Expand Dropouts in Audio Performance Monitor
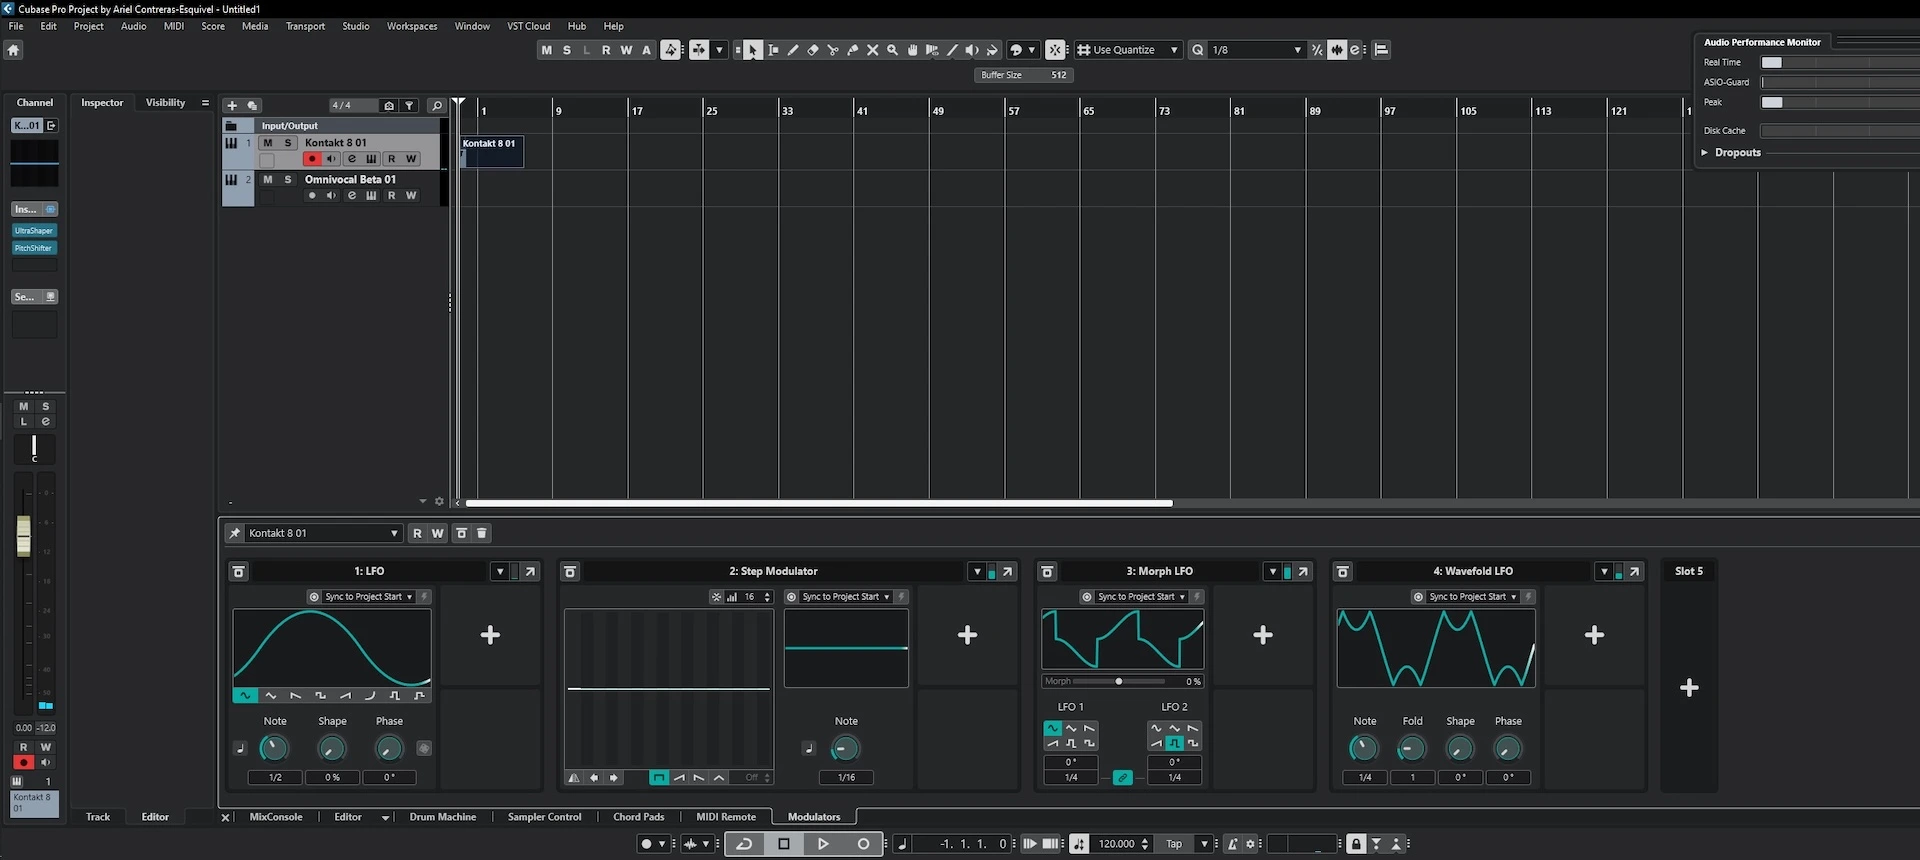Viewport: 1920px width, 860px height. [x=1705, y=153]
